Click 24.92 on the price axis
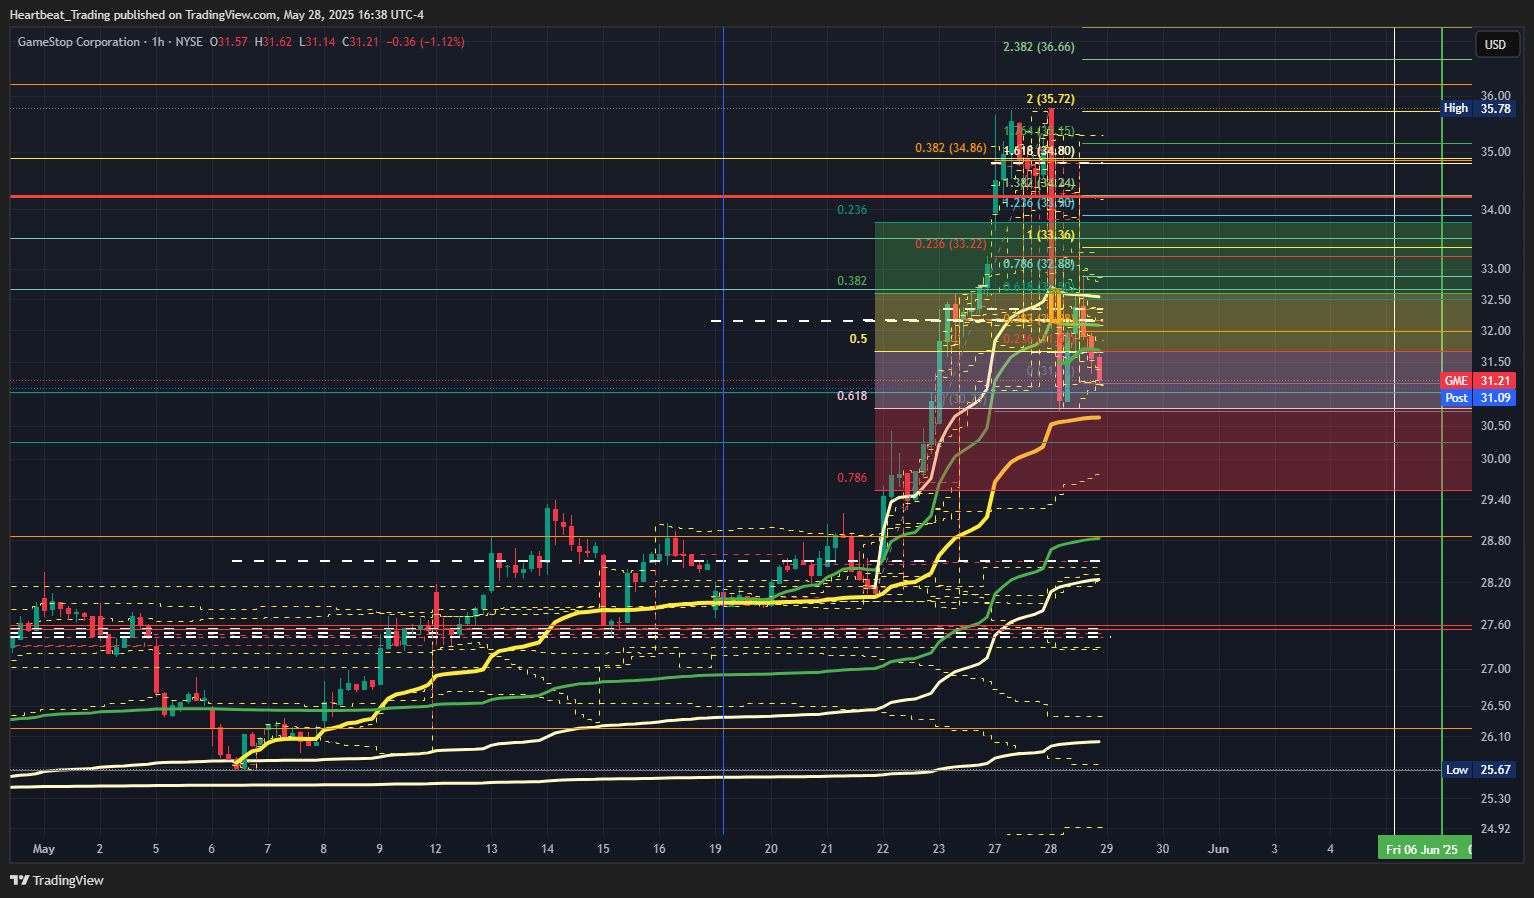 click(1495, 829)
